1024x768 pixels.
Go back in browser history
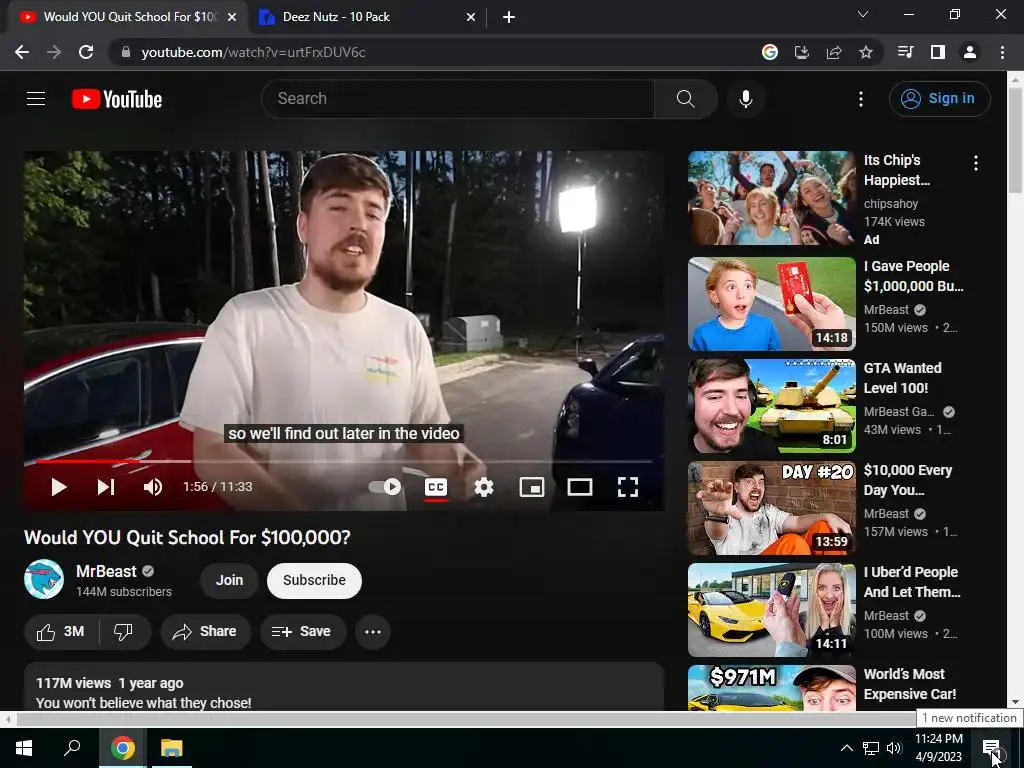tap(22, 52)
